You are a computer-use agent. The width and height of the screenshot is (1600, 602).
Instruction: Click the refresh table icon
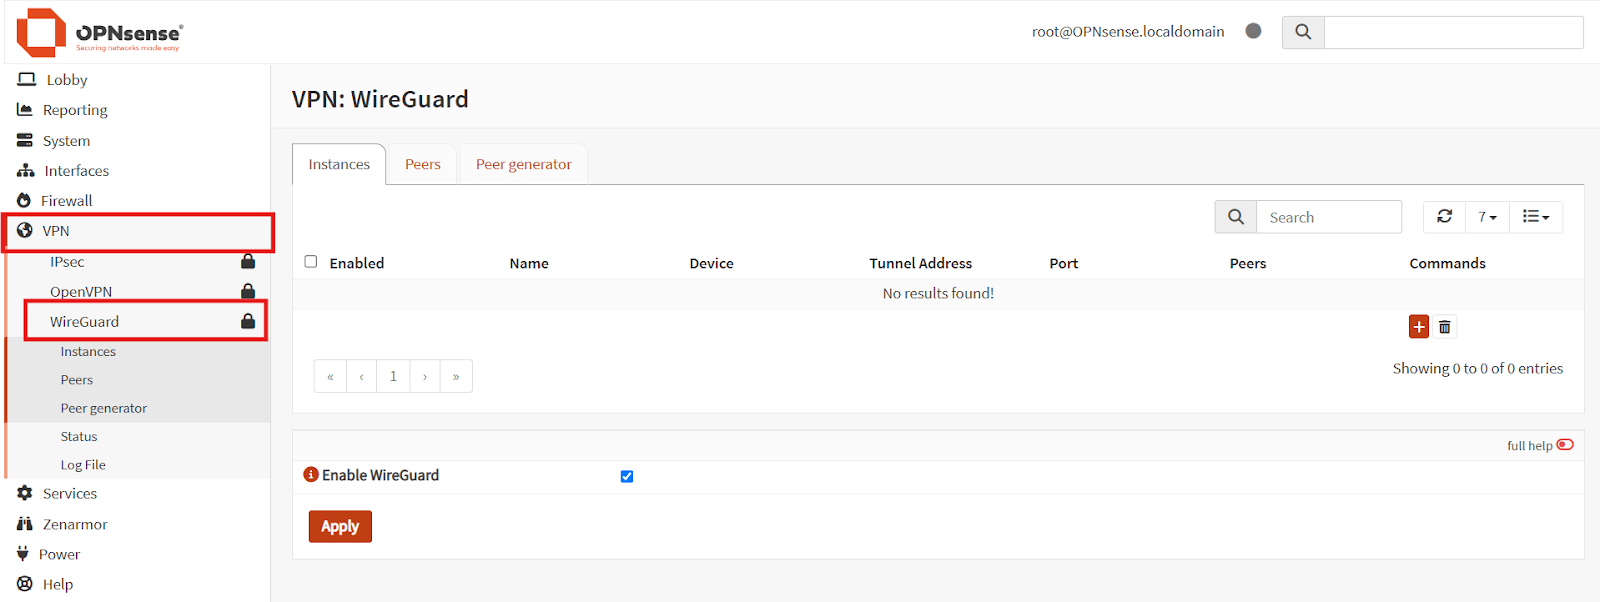tap(1444, 217)
